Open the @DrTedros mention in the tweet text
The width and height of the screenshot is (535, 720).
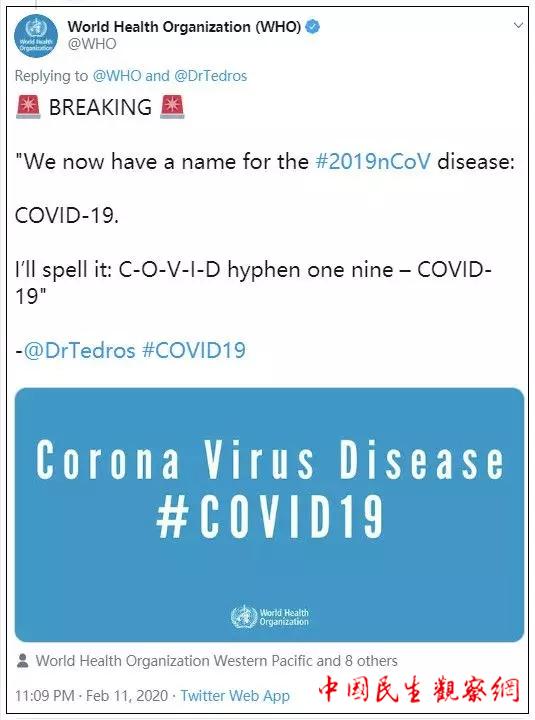pos(79,350)
